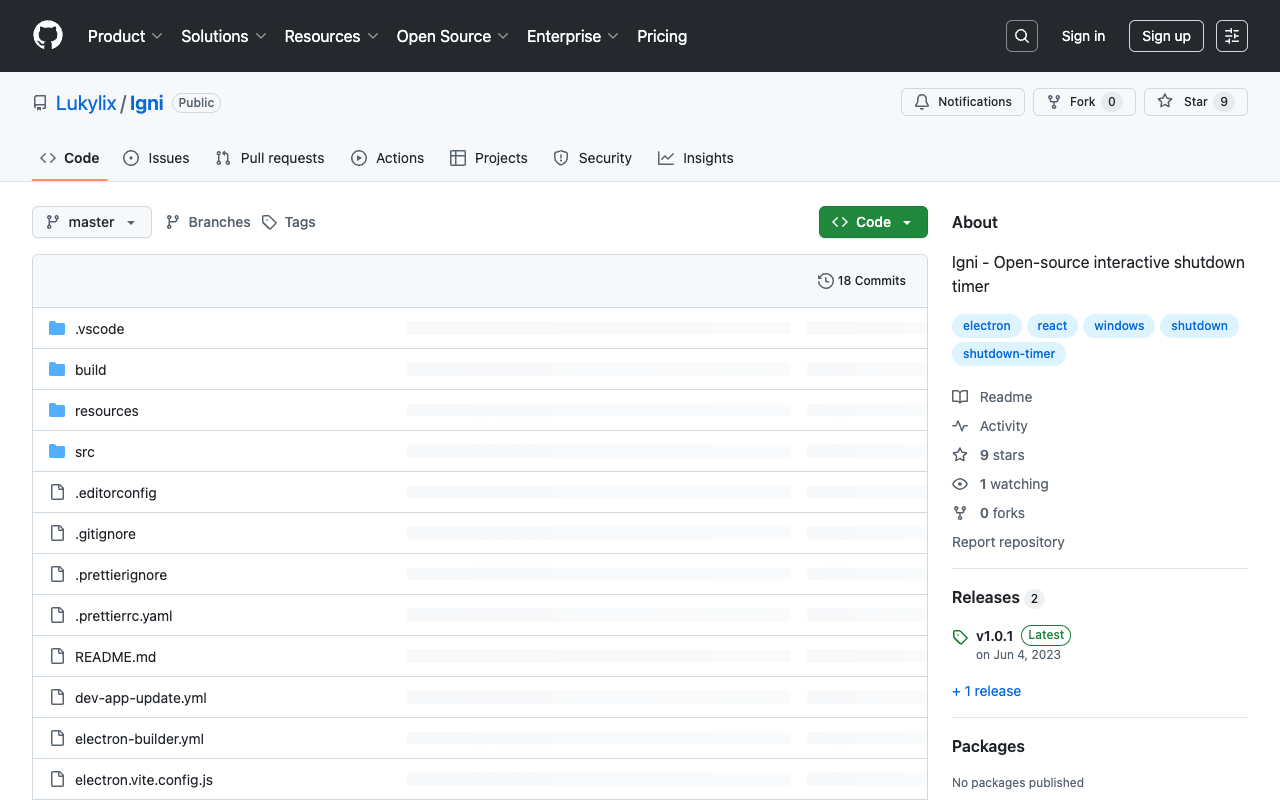View the Branches list
The image size is (1280, 800).
click(208, 222)
